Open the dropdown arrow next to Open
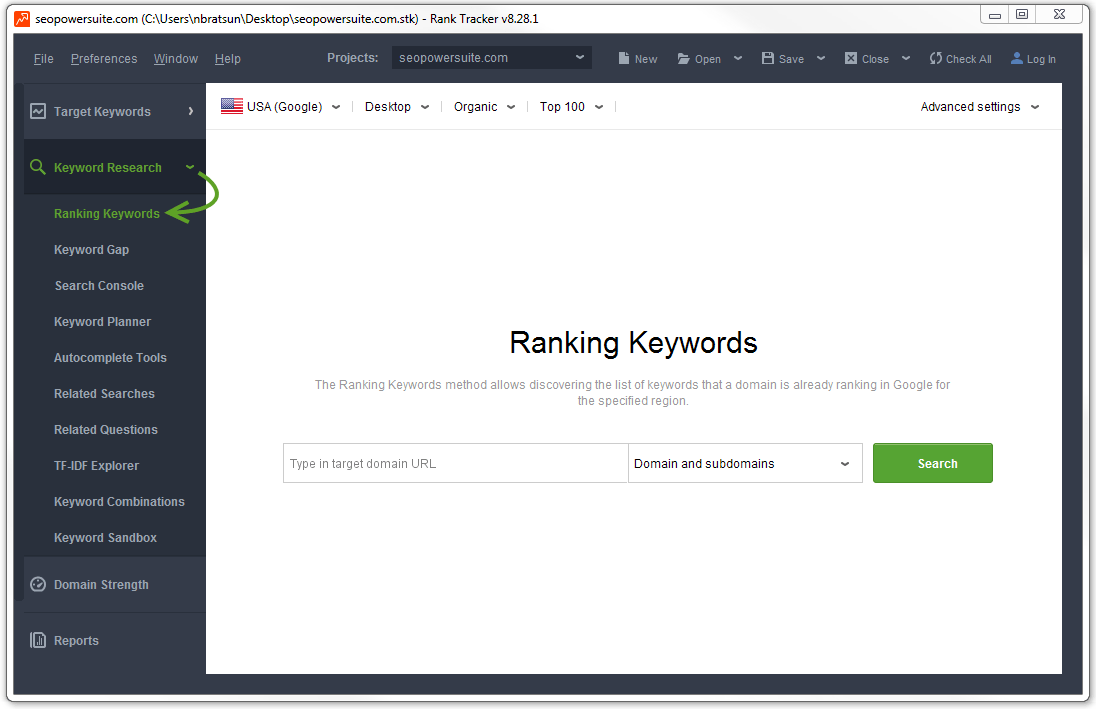 click(x=737, y=59)
